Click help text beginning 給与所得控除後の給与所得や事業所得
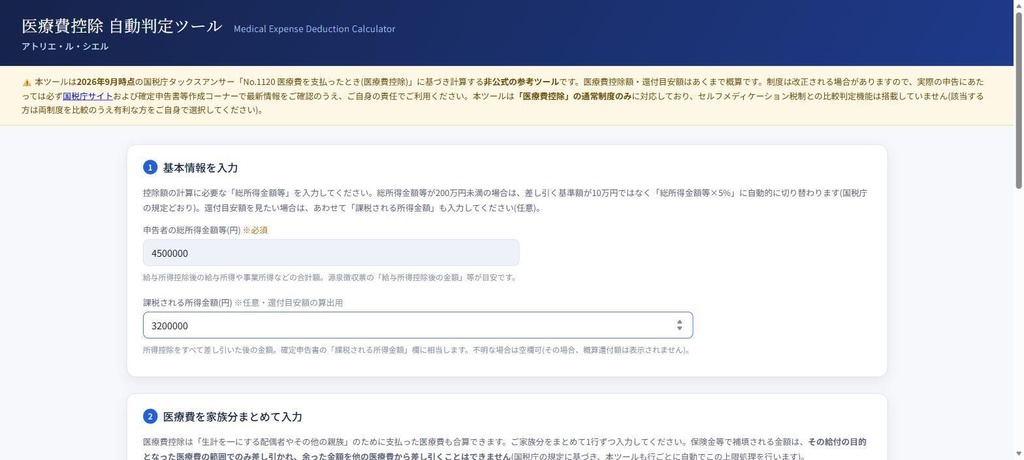1024x460 pixels. click(330, 278)
